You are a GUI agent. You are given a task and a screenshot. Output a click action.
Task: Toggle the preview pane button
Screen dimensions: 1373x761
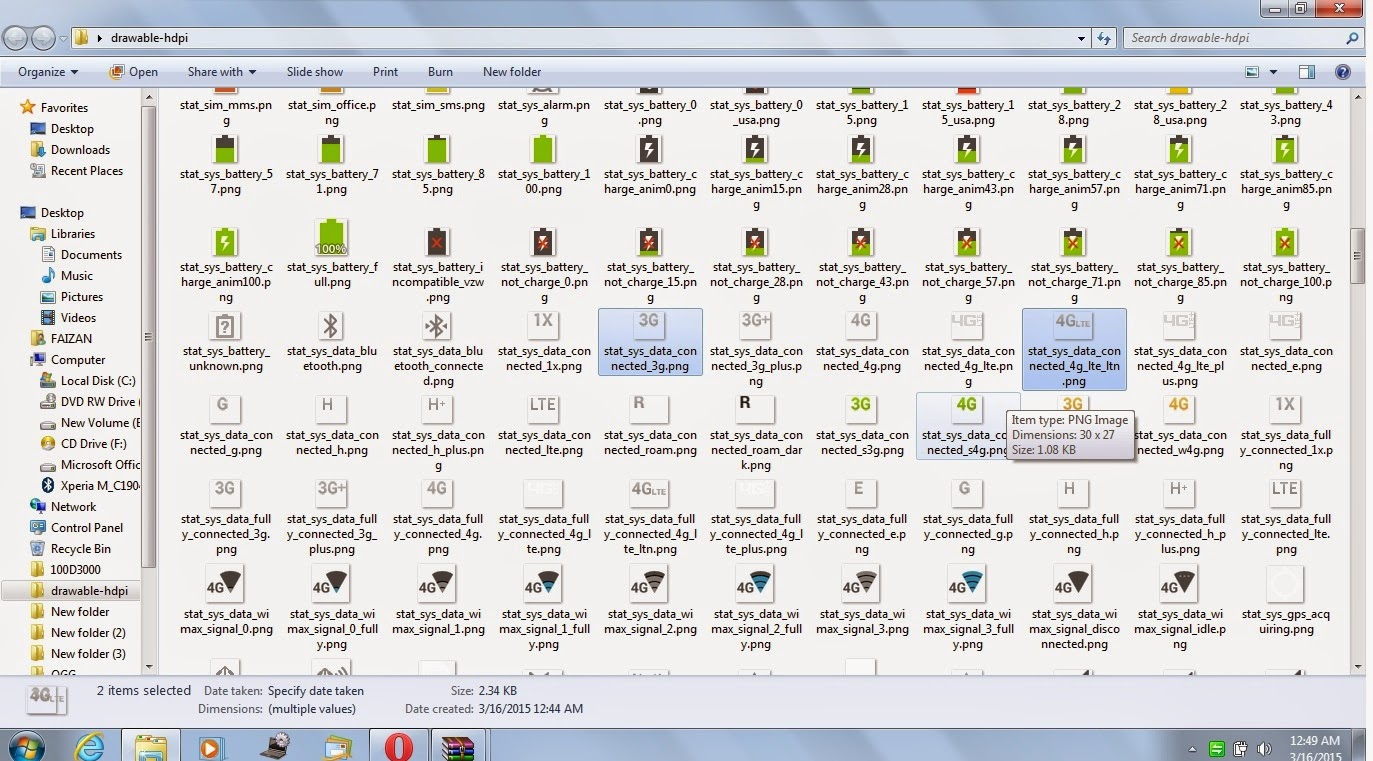coord(1306,72)
